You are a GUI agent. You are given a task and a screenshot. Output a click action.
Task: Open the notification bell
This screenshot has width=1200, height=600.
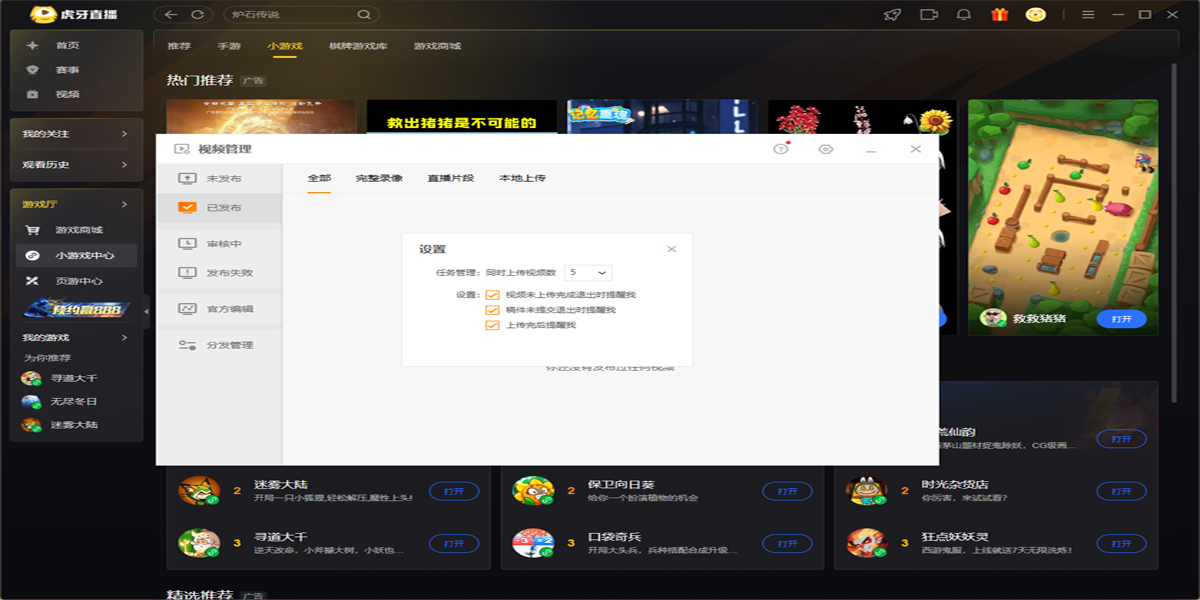pyautogui.click(x=964, y=15)
